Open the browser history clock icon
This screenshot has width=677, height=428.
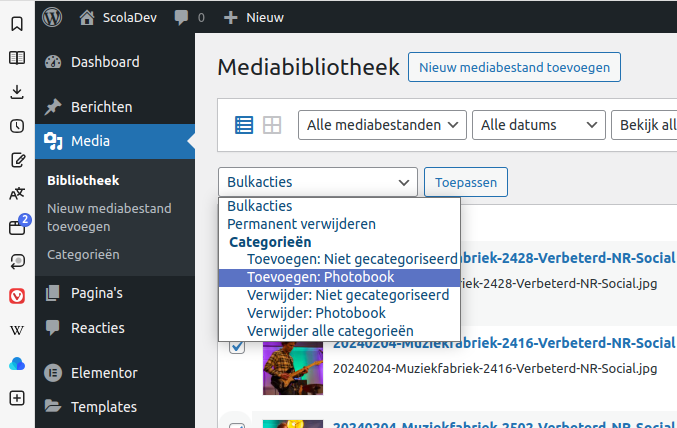17,126
